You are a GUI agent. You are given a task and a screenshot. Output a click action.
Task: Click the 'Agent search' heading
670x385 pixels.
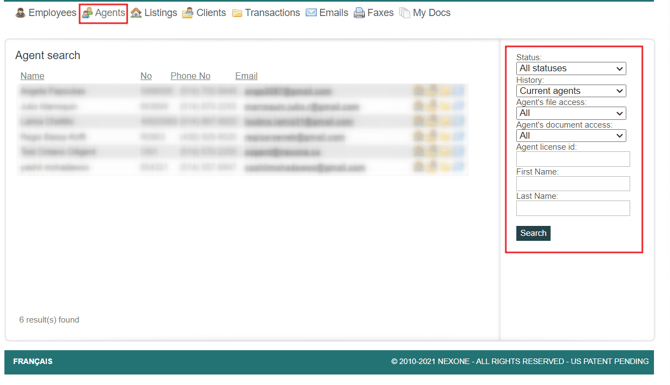click(48, 56)
